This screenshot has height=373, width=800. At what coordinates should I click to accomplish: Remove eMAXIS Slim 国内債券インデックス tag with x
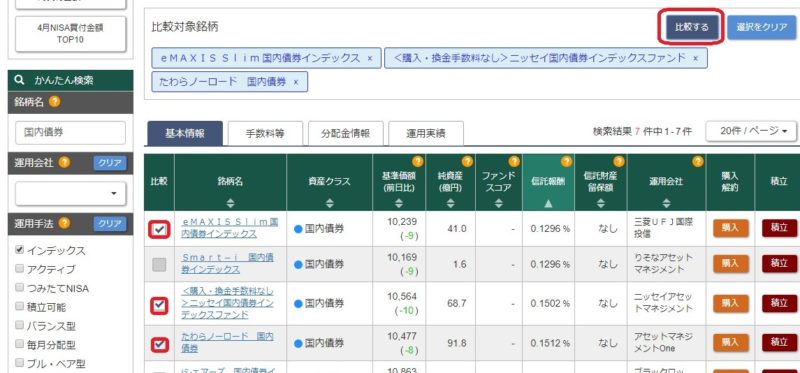click(370, 58)
